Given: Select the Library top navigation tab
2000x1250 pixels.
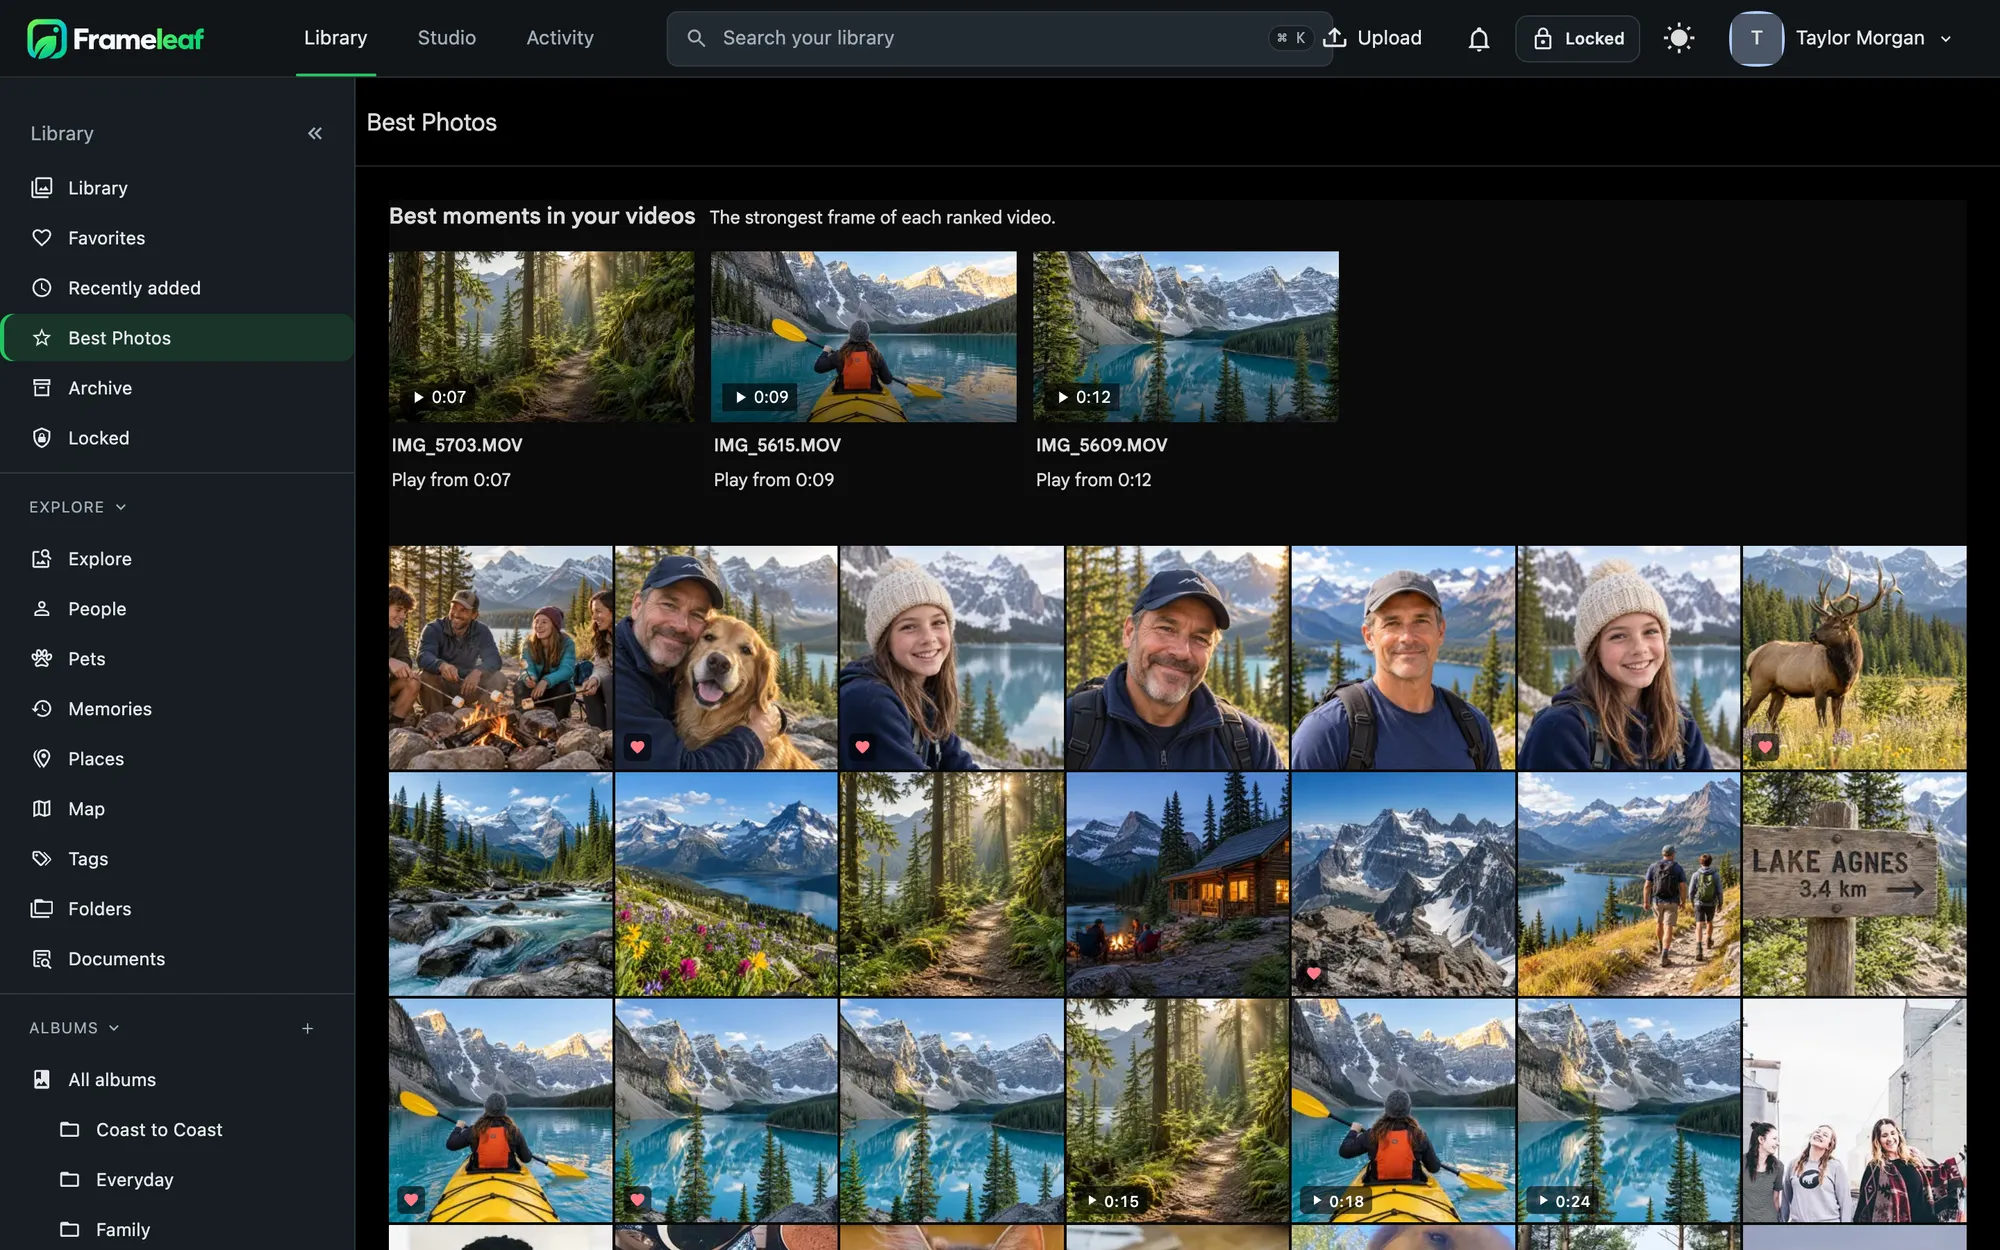Looking at the screenshot, I should click(x=335, y=38).
